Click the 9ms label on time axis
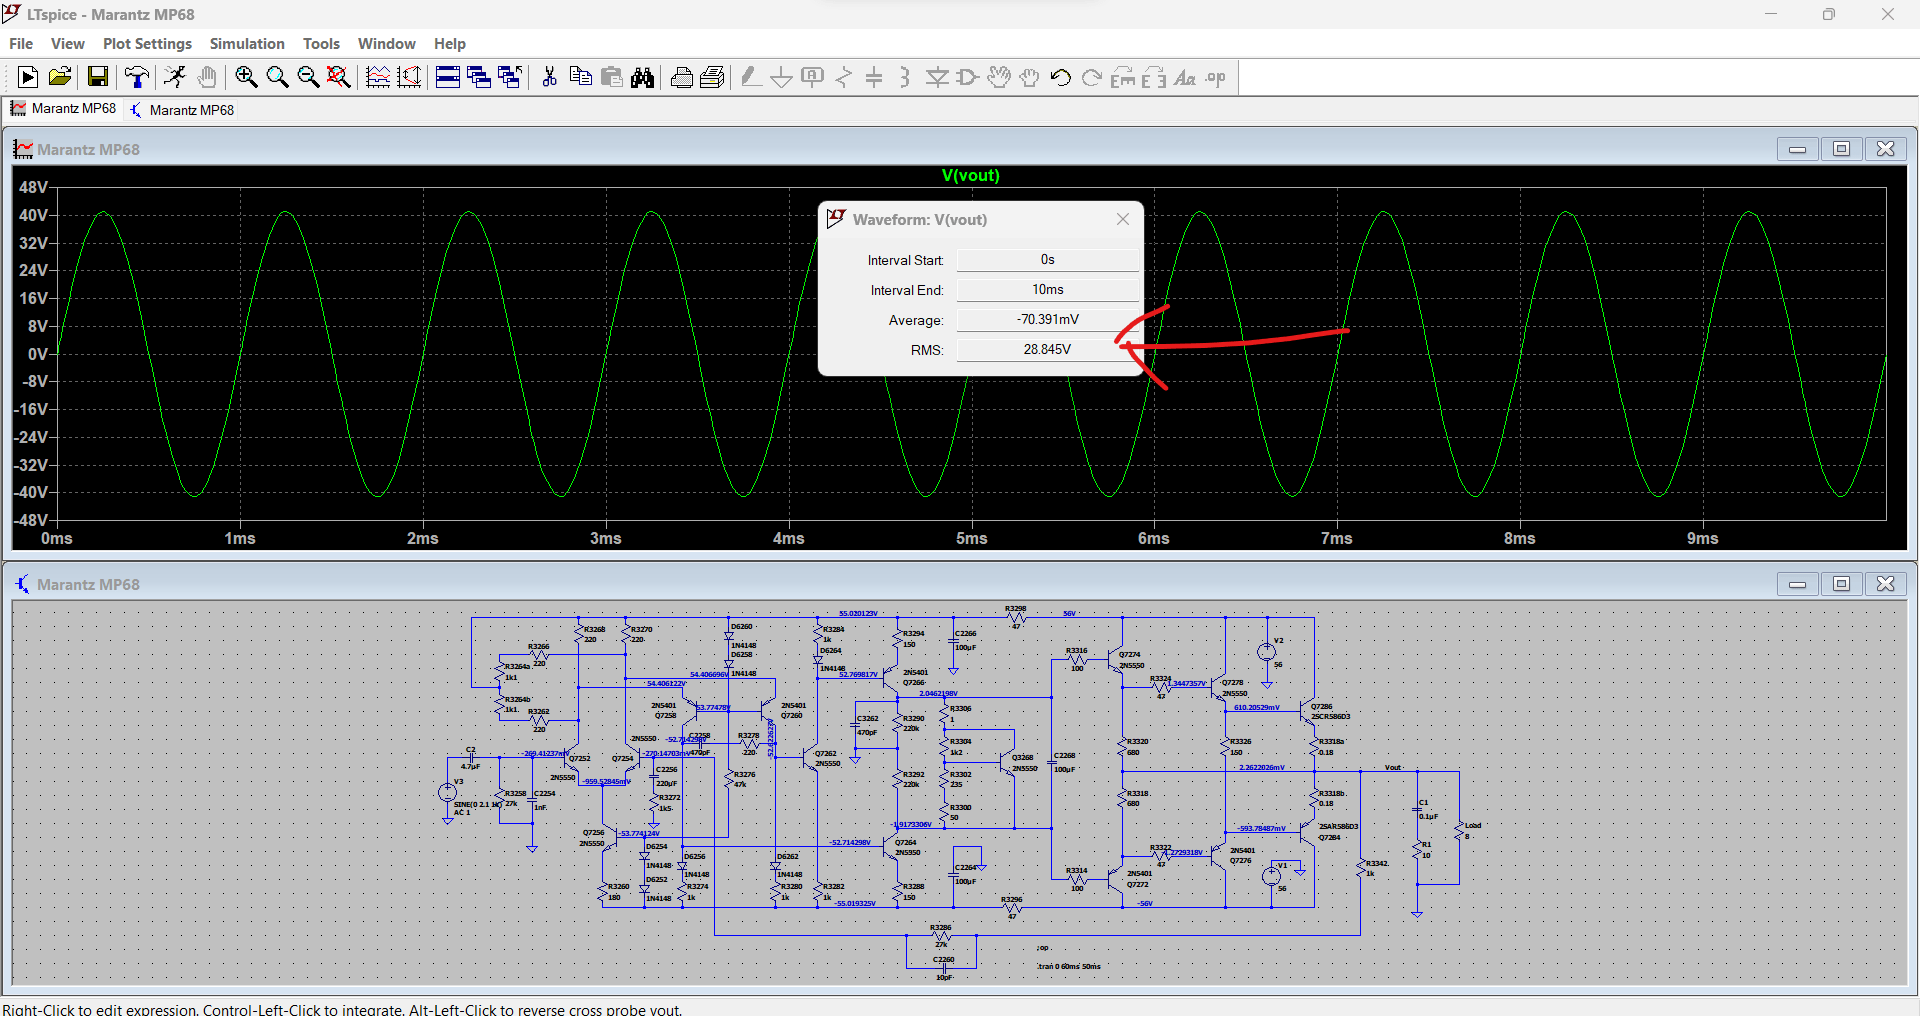The image size is (1920, 1016). tap(1703, 538)
